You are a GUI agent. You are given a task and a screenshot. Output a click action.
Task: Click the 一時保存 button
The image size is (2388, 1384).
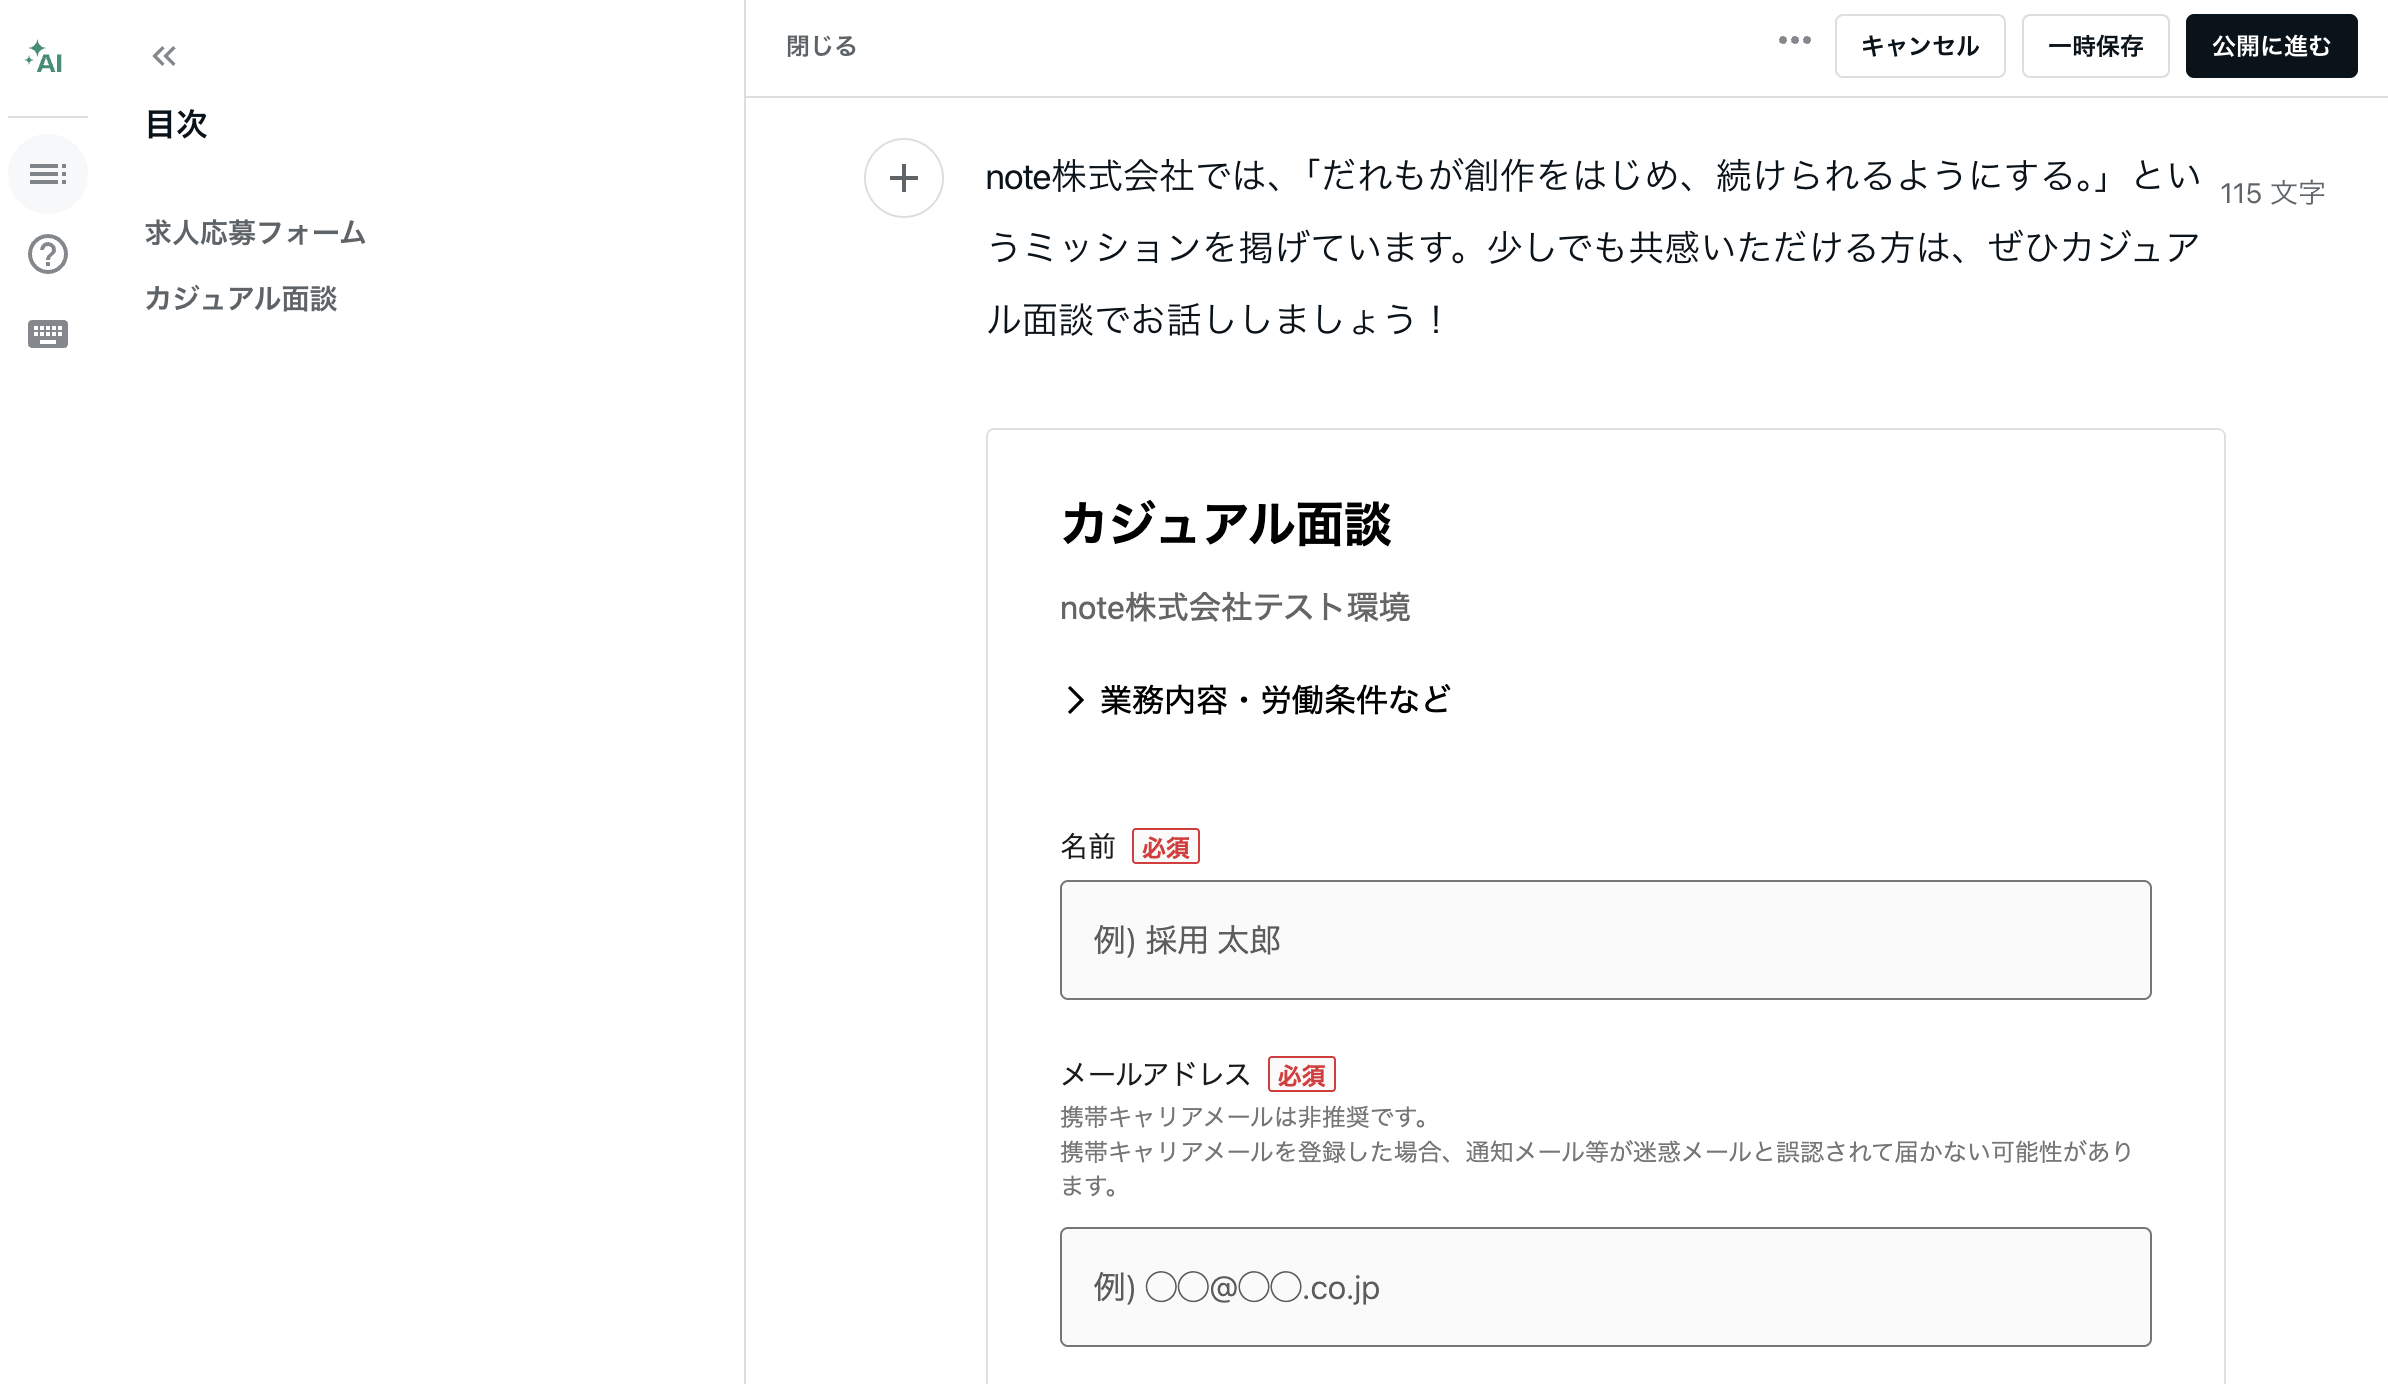[x=2096, y=46]
